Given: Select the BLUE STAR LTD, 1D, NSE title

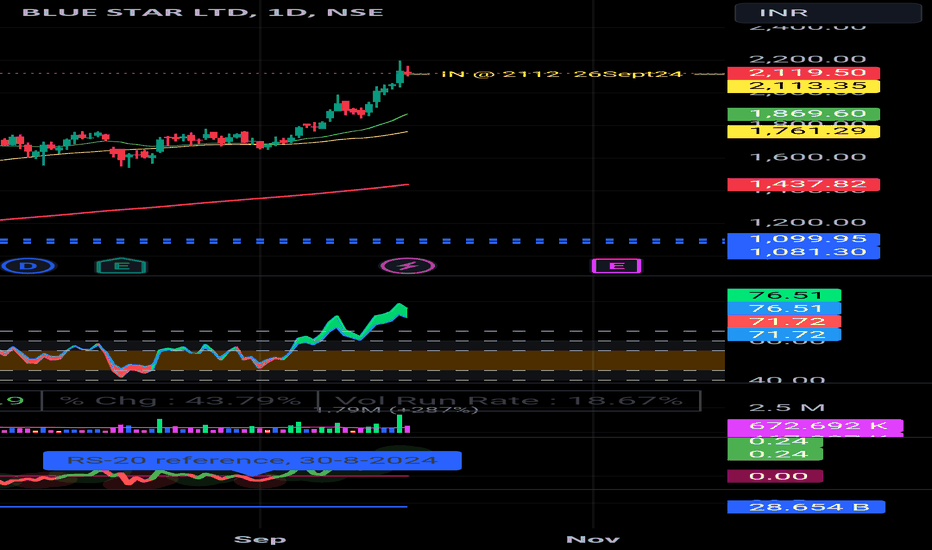Looking at the screenshot, I should pos(203,12).
